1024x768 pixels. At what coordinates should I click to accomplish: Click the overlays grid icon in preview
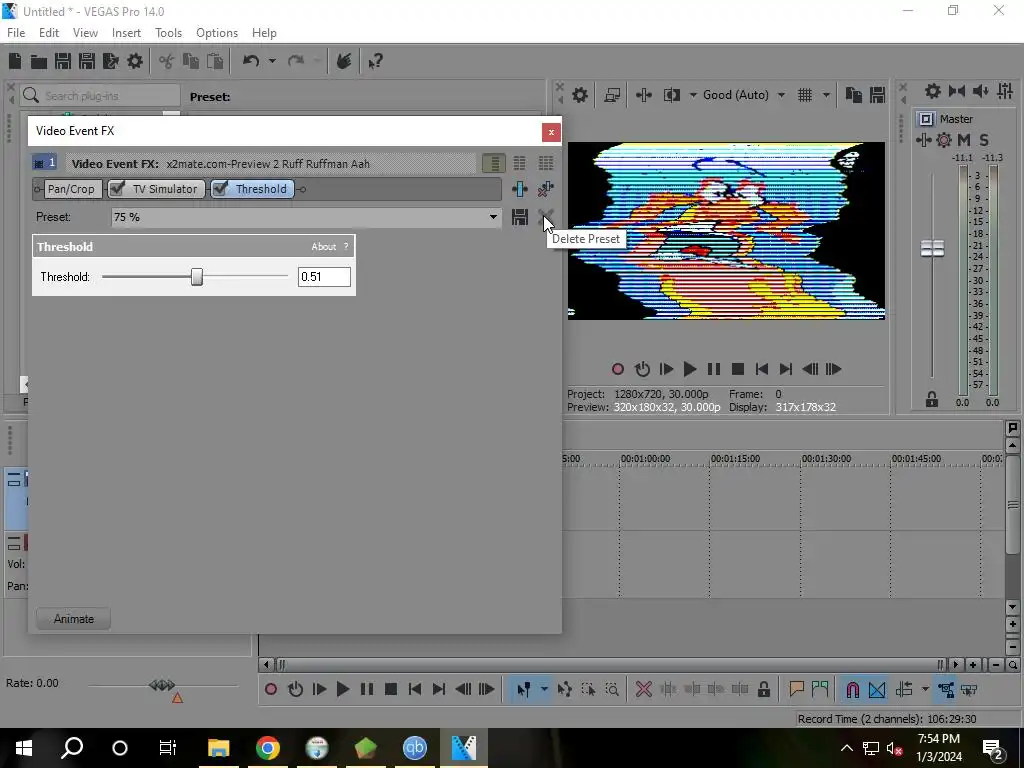tap(805, 95)
